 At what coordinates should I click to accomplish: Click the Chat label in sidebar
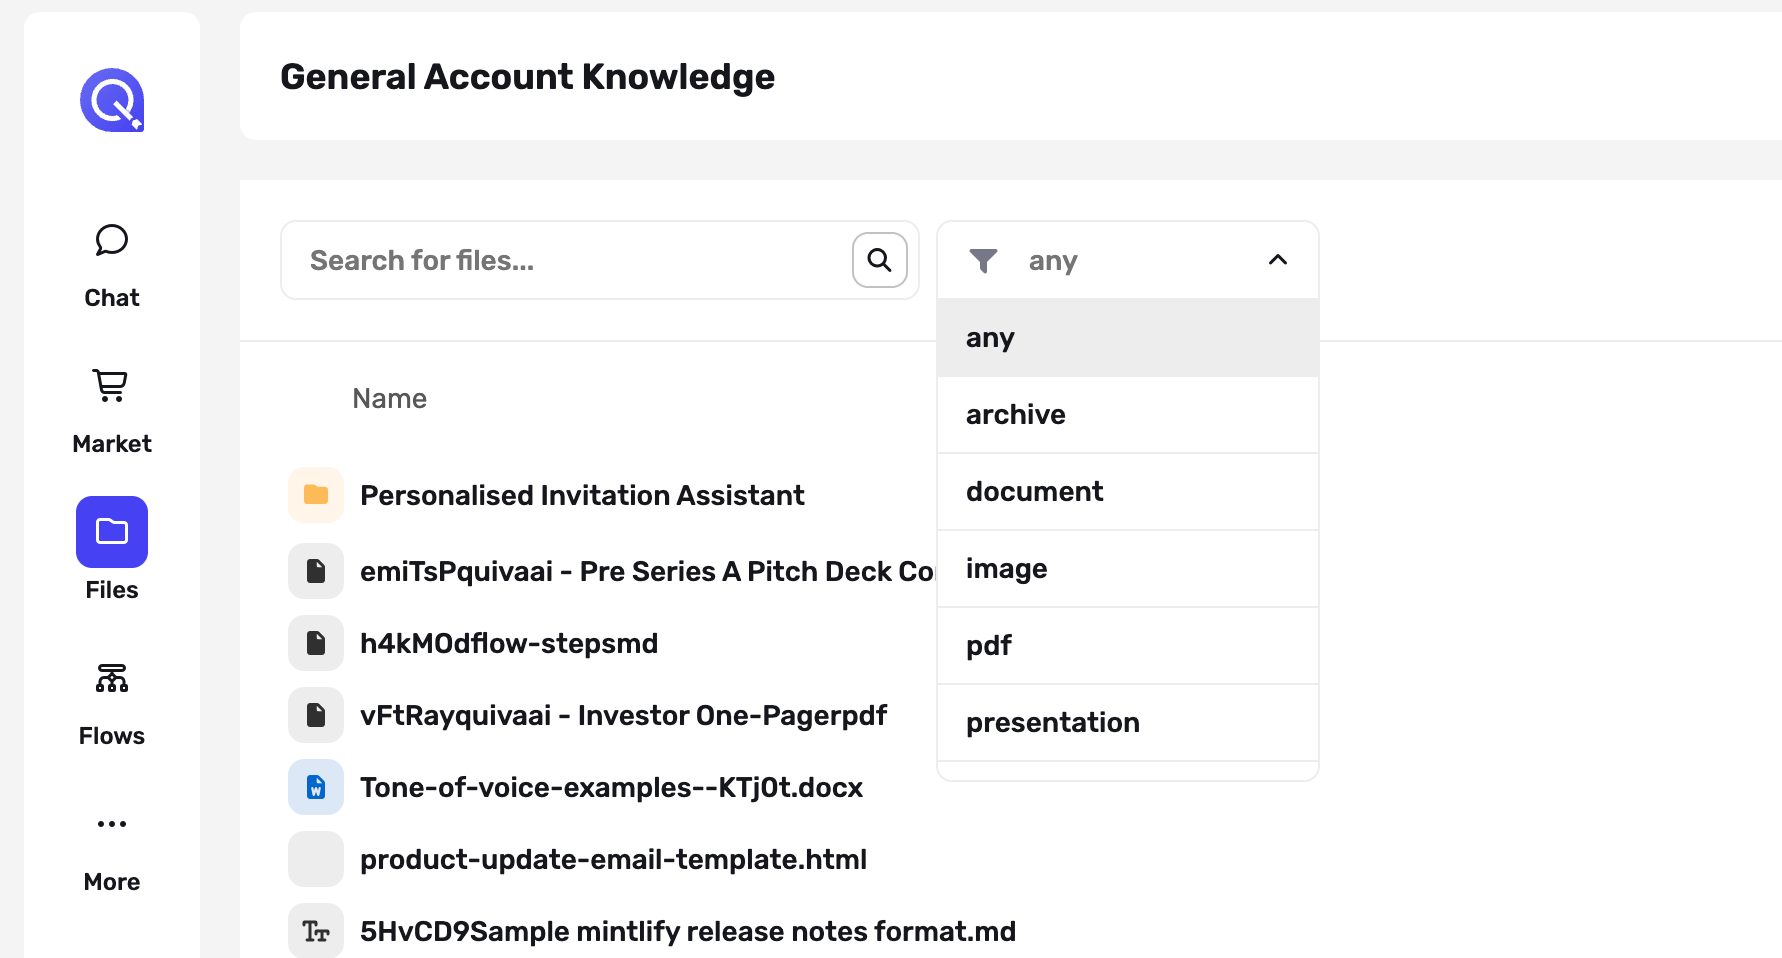pyautogui.click(x=112, y=298)
